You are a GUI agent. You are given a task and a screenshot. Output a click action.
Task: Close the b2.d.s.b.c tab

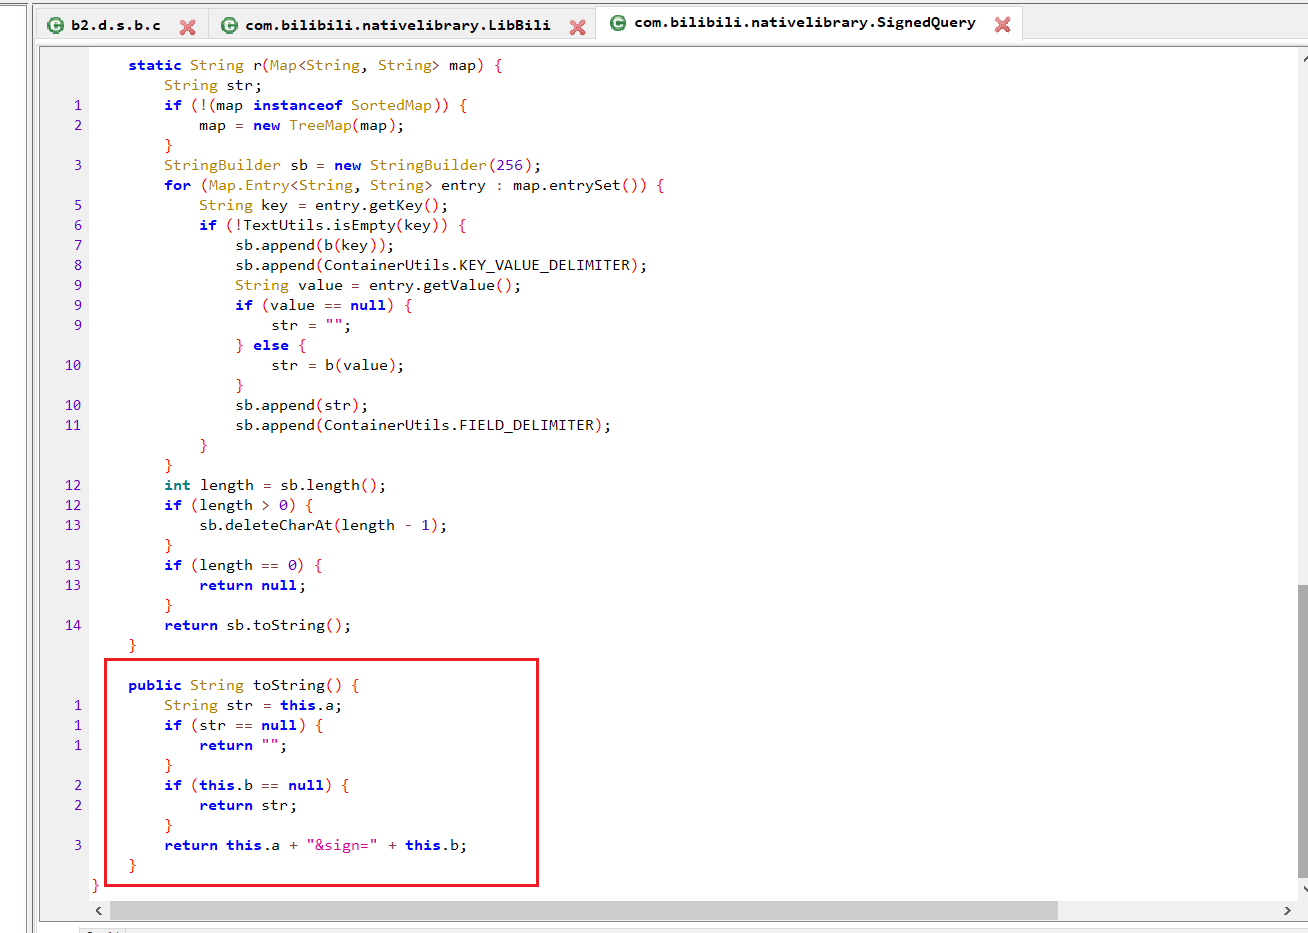(x=187, y=27)
